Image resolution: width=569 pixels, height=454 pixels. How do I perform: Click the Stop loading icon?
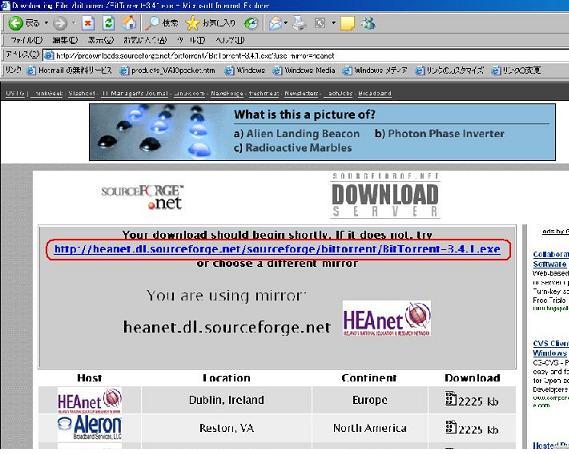tap(88, 24)
